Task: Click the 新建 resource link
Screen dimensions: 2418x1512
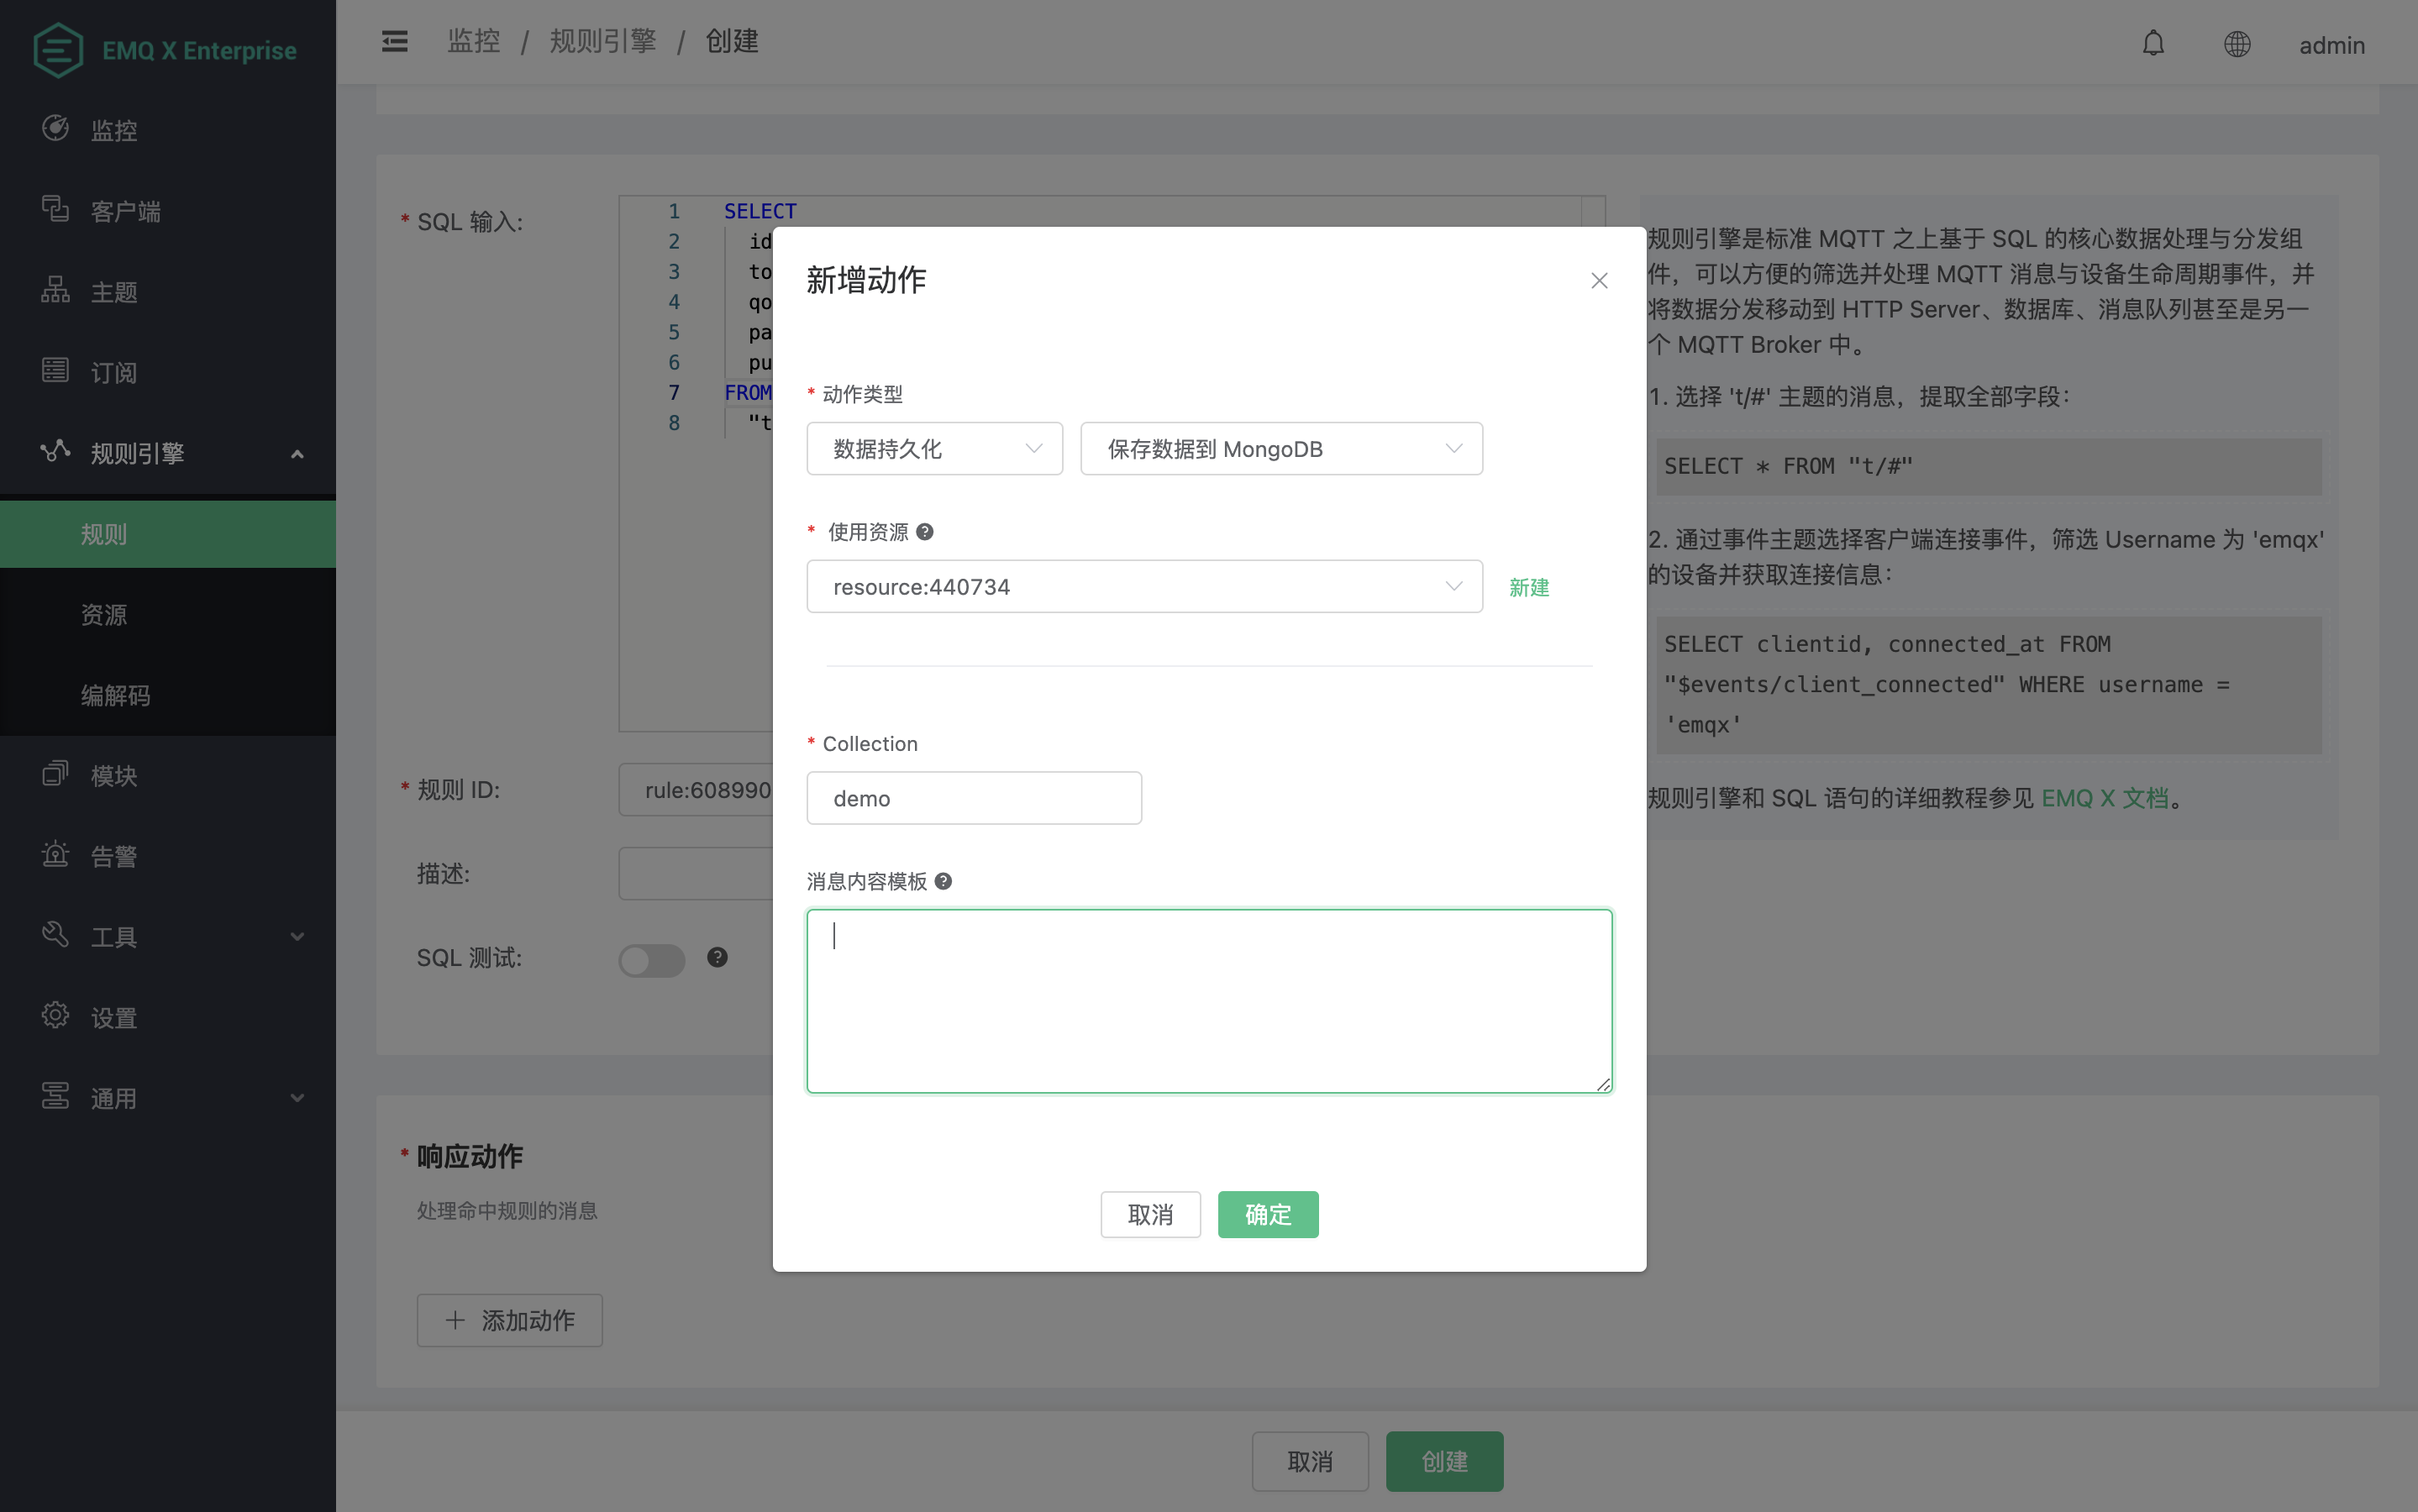Action: [1528, 587]
